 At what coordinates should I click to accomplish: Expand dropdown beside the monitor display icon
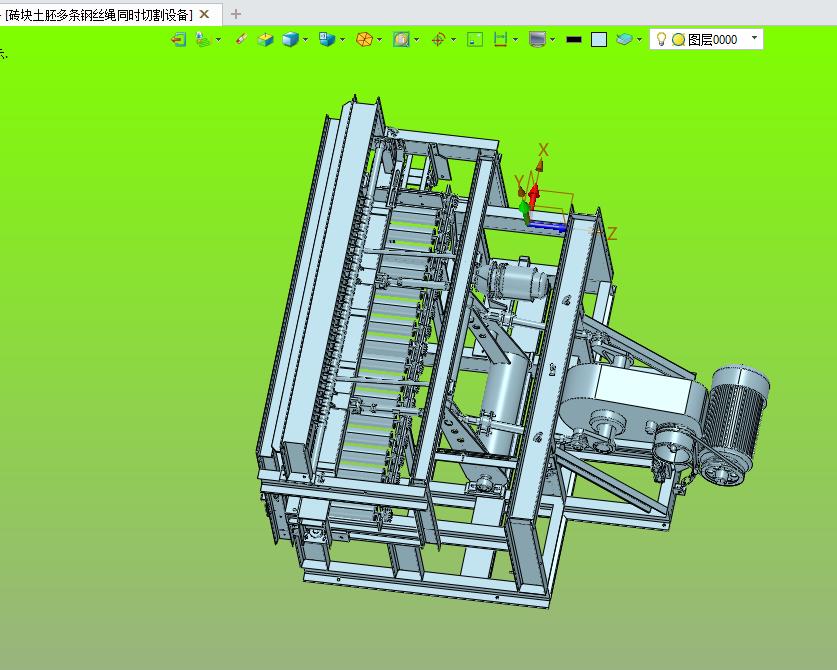coord(552,40)
